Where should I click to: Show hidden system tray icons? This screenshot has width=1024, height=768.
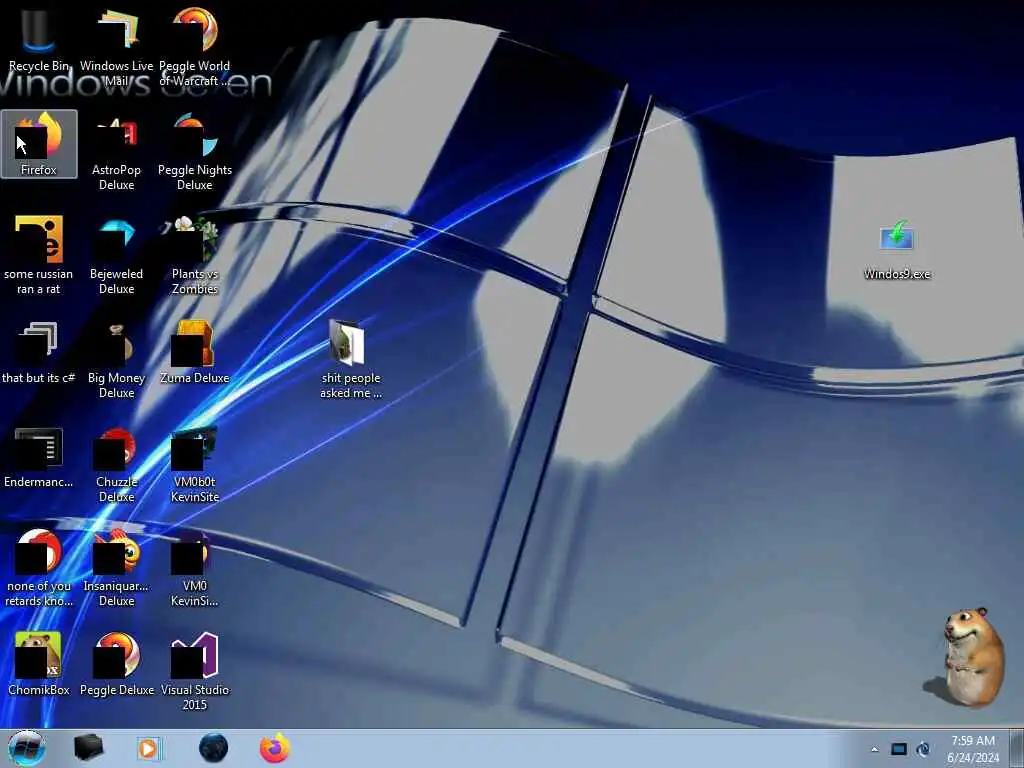(x=874, y=749)
